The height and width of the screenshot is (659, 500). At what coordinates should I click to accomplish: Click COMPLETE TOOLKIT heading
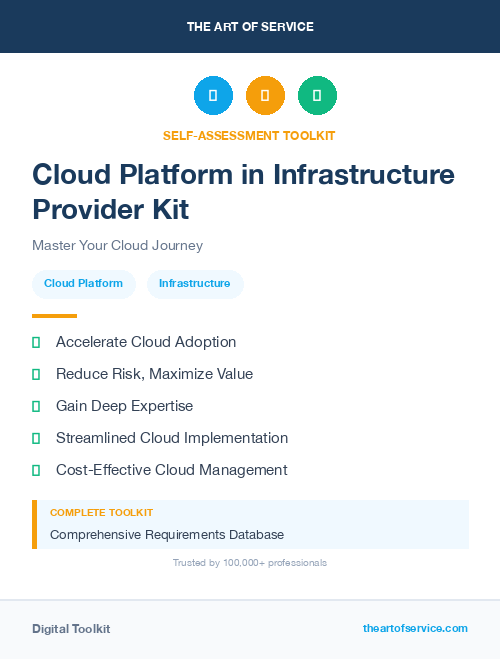click(101, 513)
